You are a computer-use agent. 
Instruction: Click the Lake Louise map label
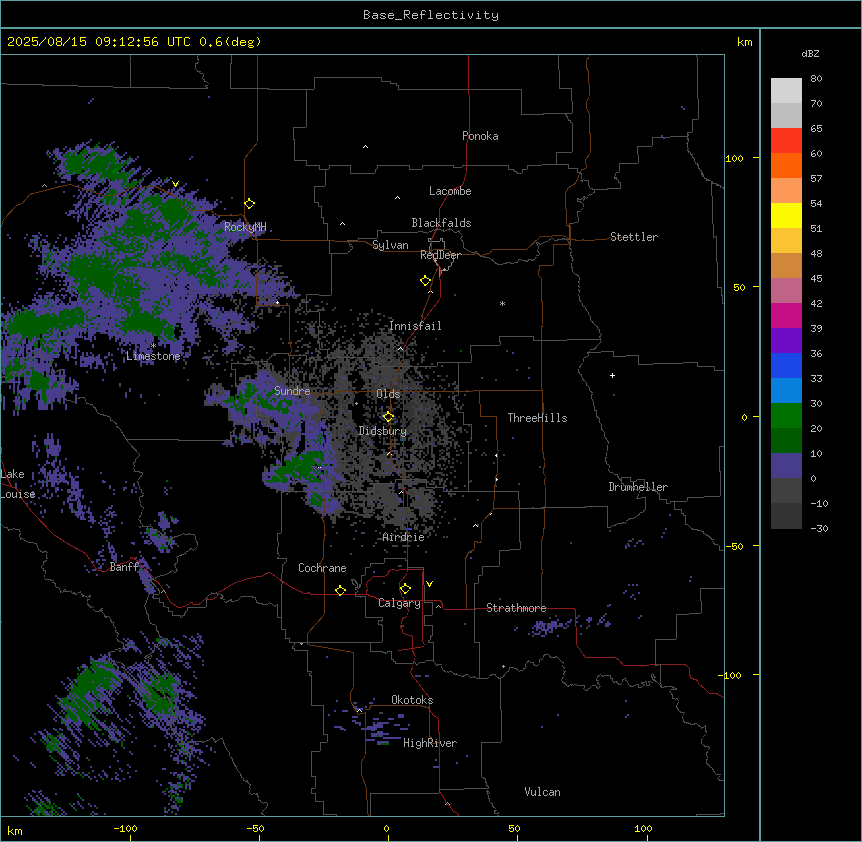pyautogui.click(x=17, y=484)
